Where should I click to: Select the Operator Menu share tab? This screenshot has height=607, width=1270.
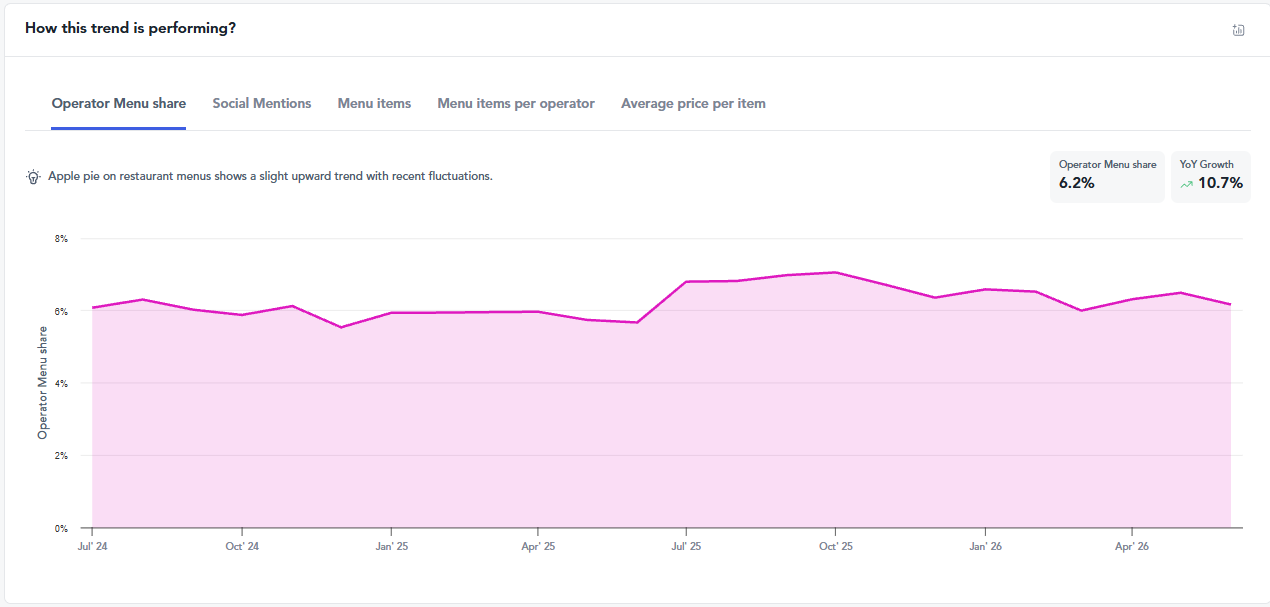(119, 103)
